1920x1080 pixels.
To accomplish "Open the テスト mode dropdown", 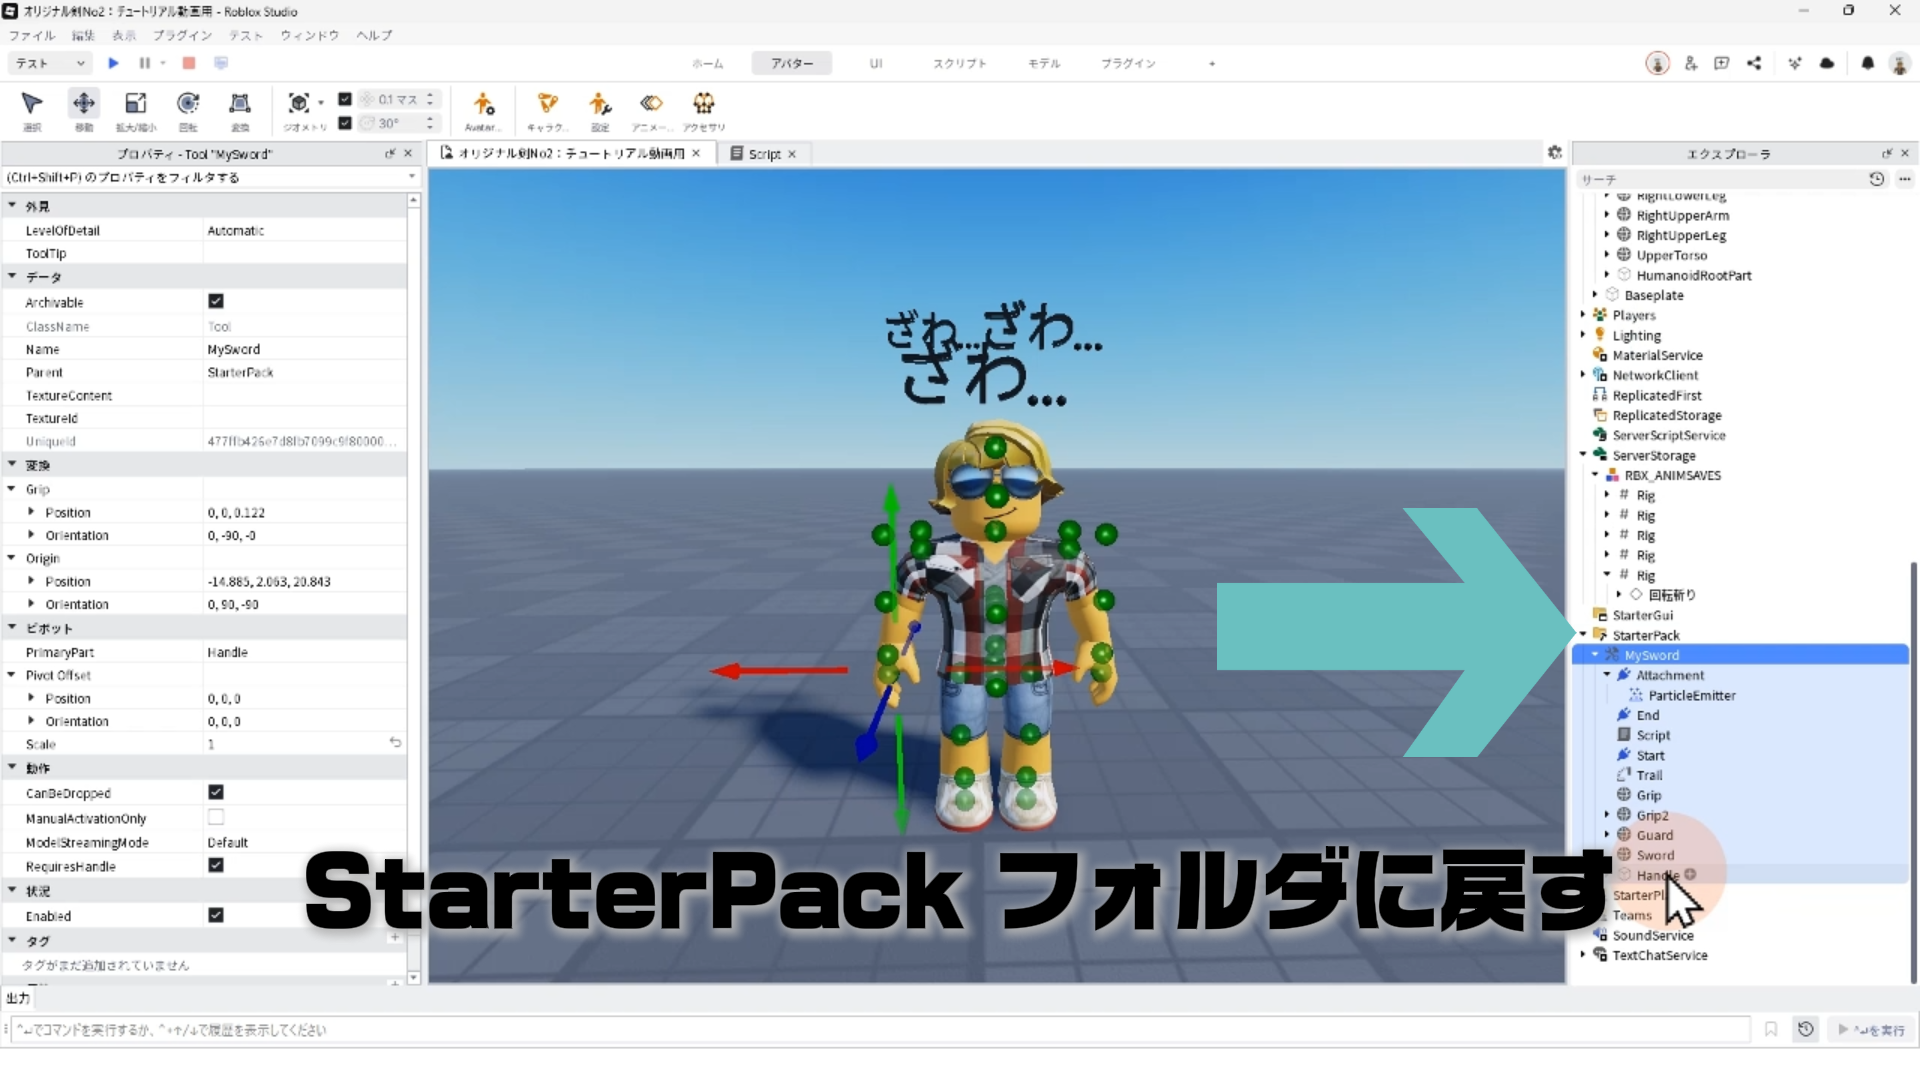I will coord(50,63).
